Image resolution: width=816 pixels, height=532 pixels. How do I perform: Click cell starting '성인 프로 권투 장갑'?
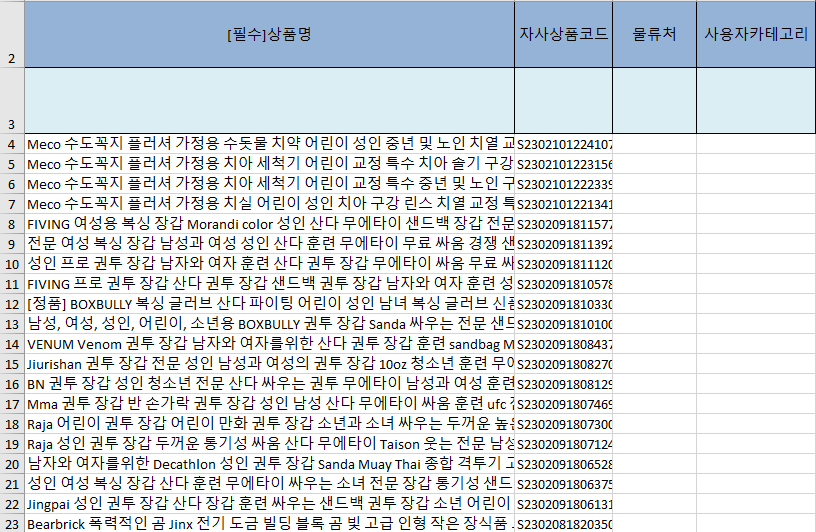[x=270, y=264]
